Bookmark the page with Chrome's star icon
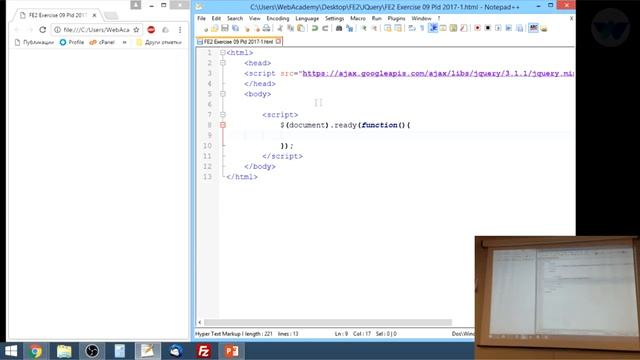The height and width of the screenshot is (360, 640). click(x=136, y=30)
